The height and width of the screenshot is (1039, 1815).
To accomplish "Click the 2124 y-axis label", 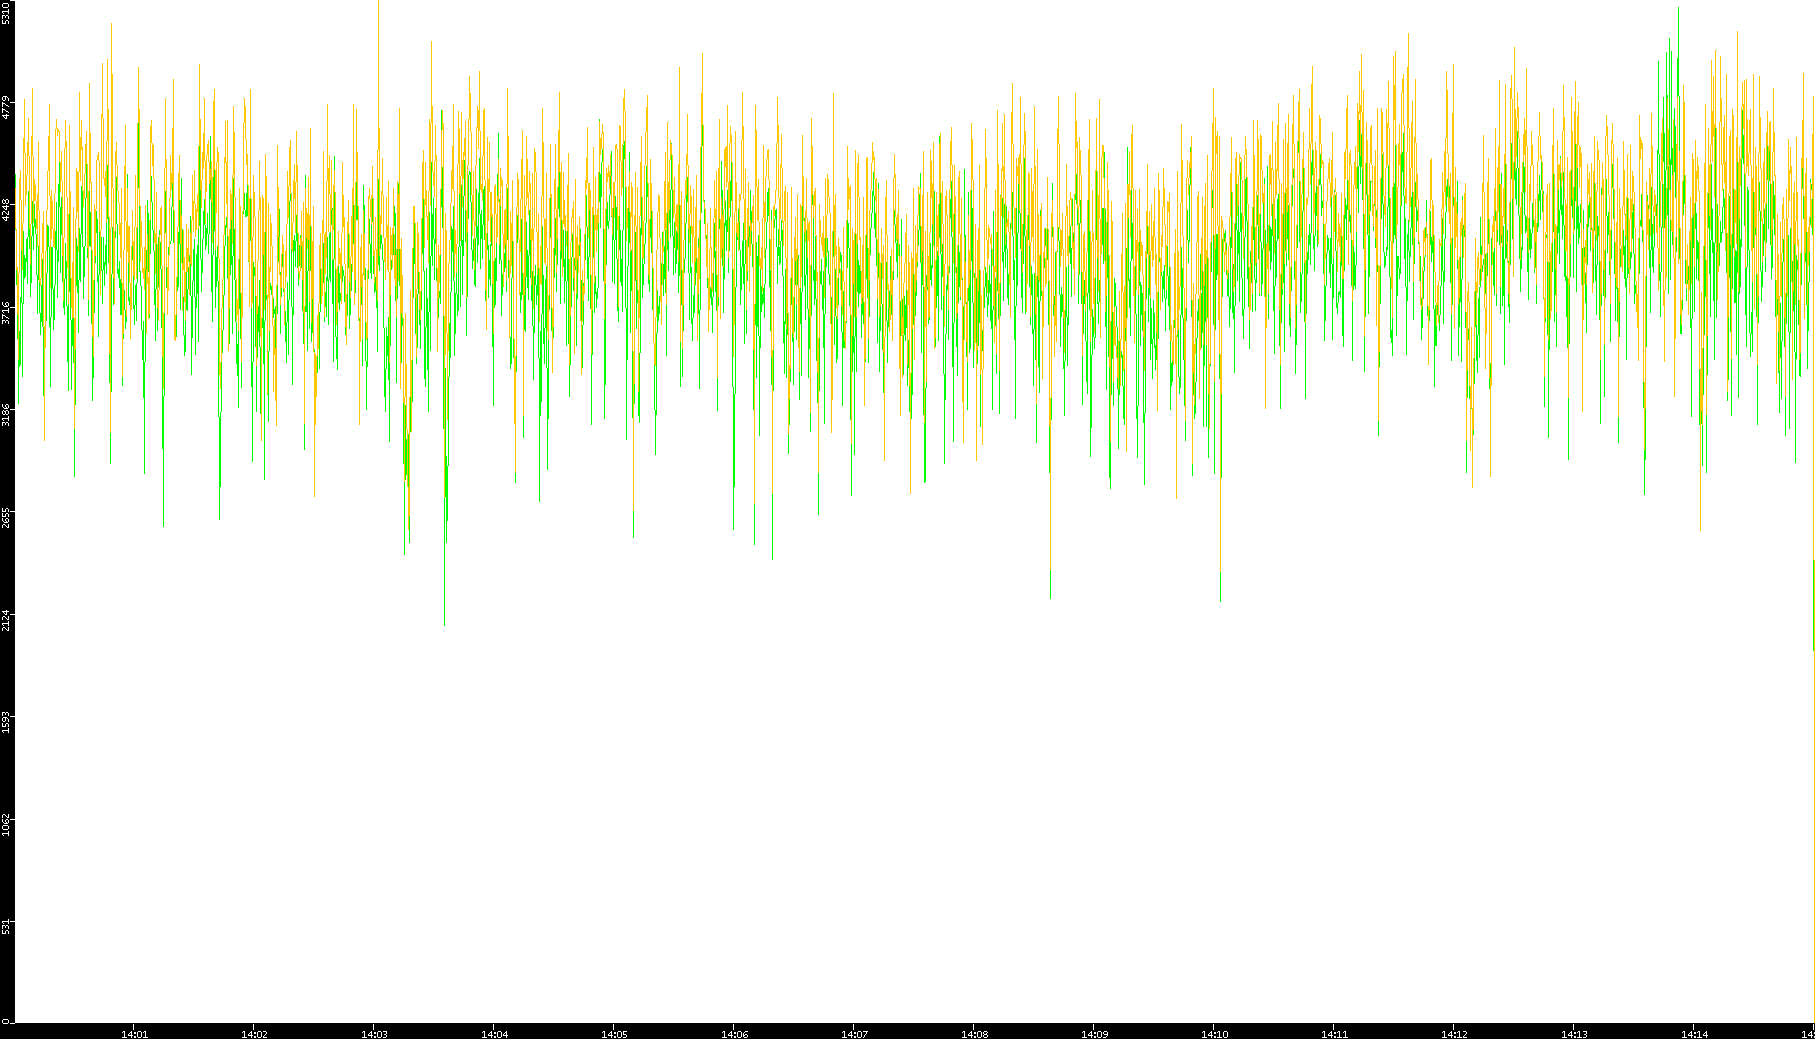I will (x=6, y=619).
